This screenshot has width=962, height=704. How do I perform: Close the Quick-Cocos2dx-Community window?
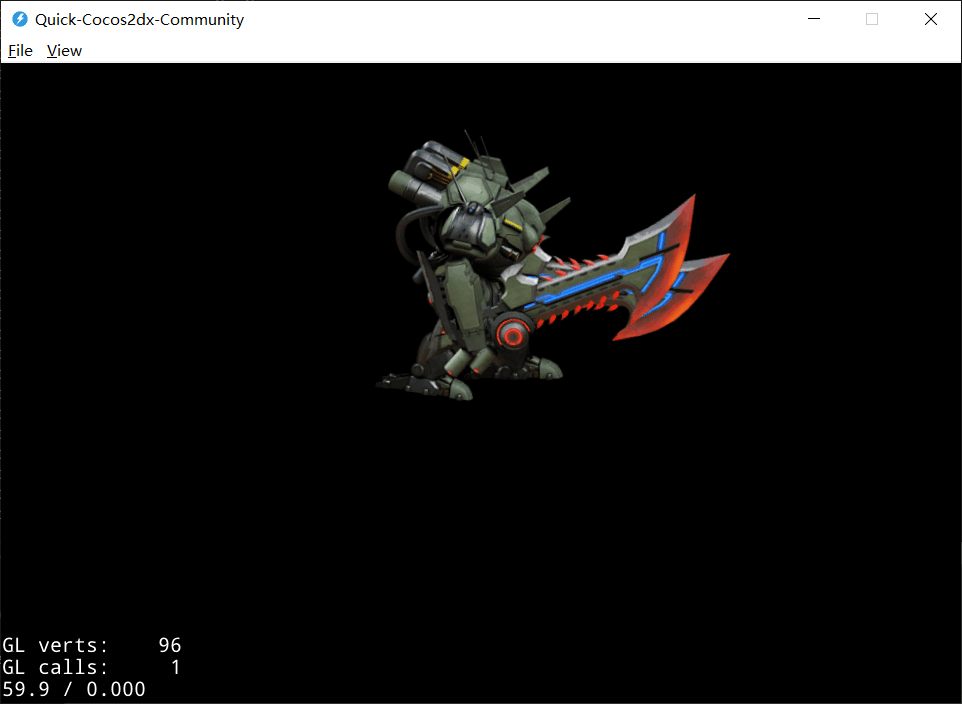point(931,19)
